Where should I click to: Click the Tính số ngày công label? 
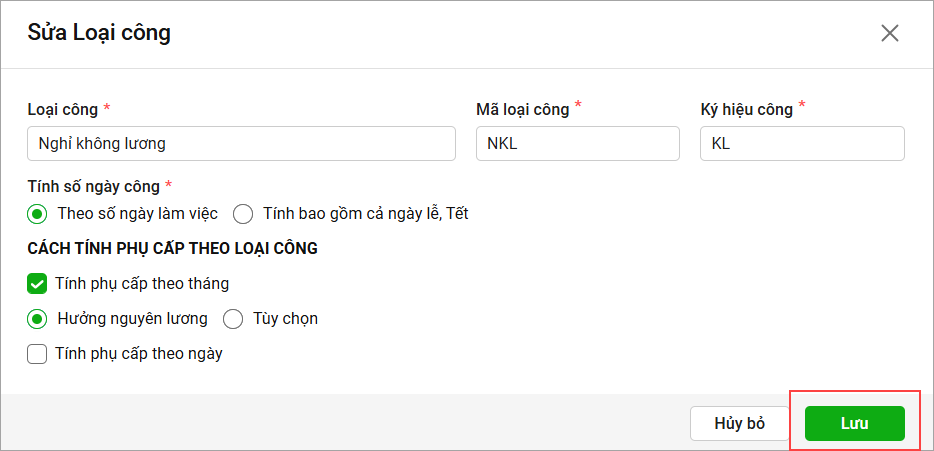pyautogui.click(x=94, y=186)
